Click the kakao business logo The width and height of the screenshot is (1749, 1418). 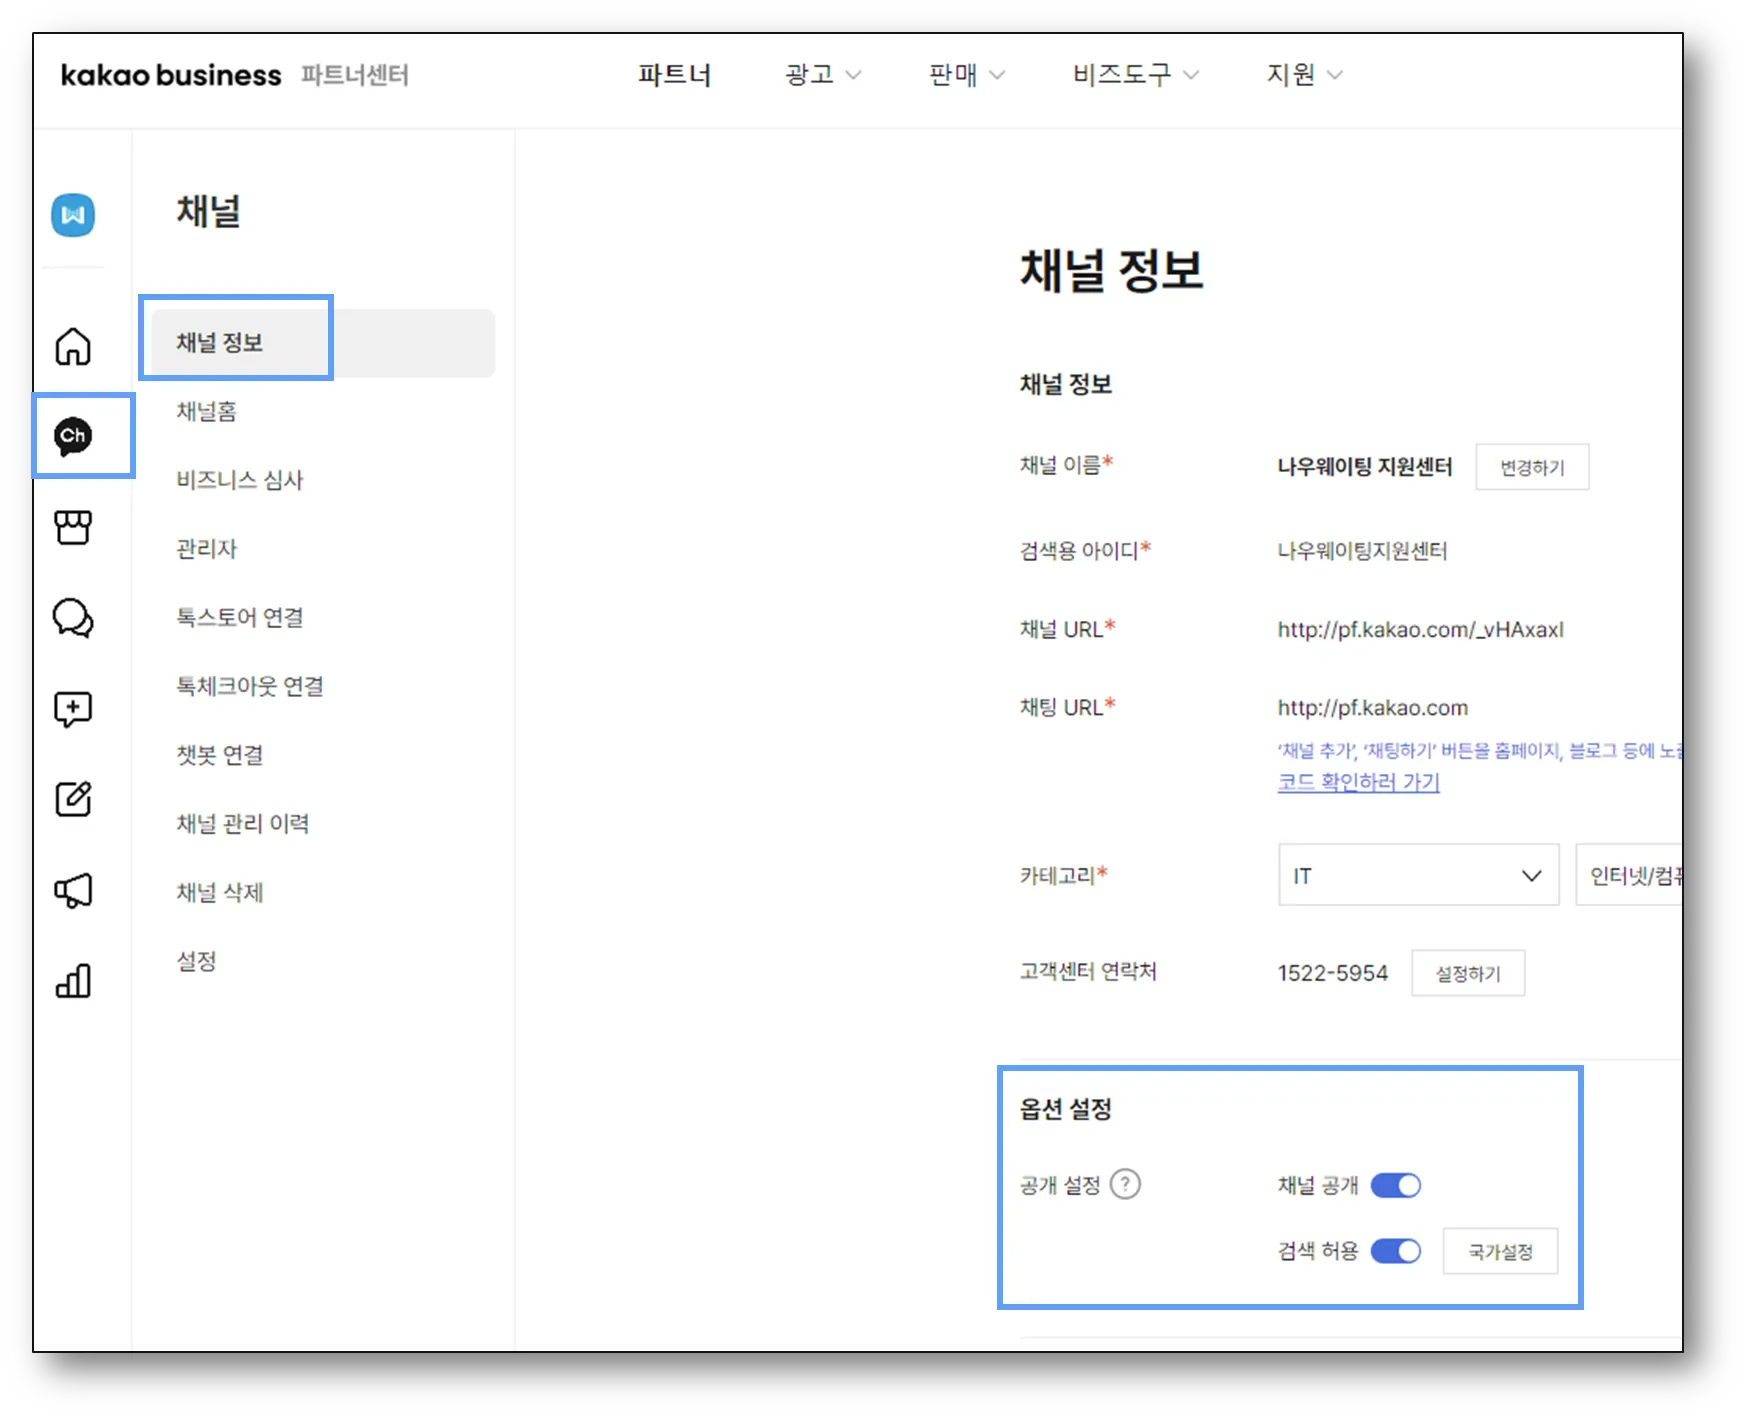tap(171, 75)
